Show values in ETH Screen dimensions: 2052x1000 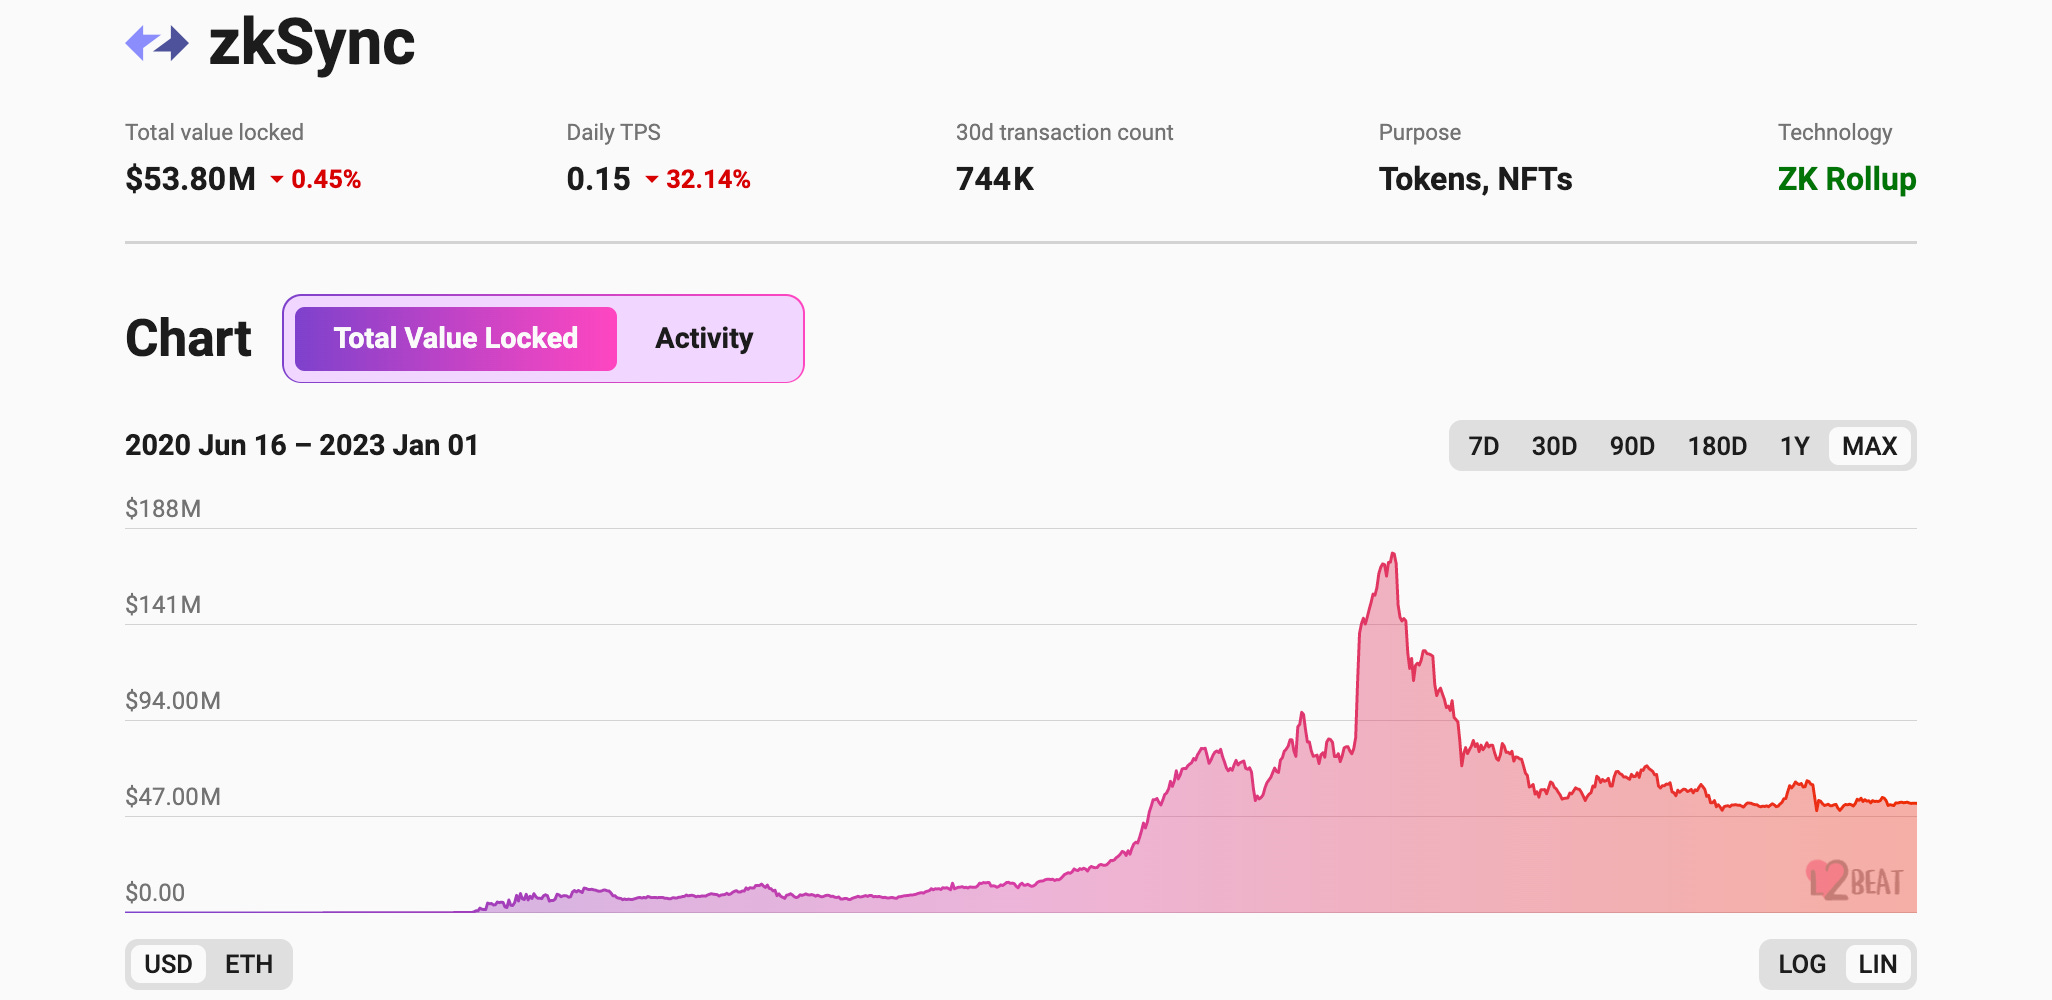pos(249,964)
